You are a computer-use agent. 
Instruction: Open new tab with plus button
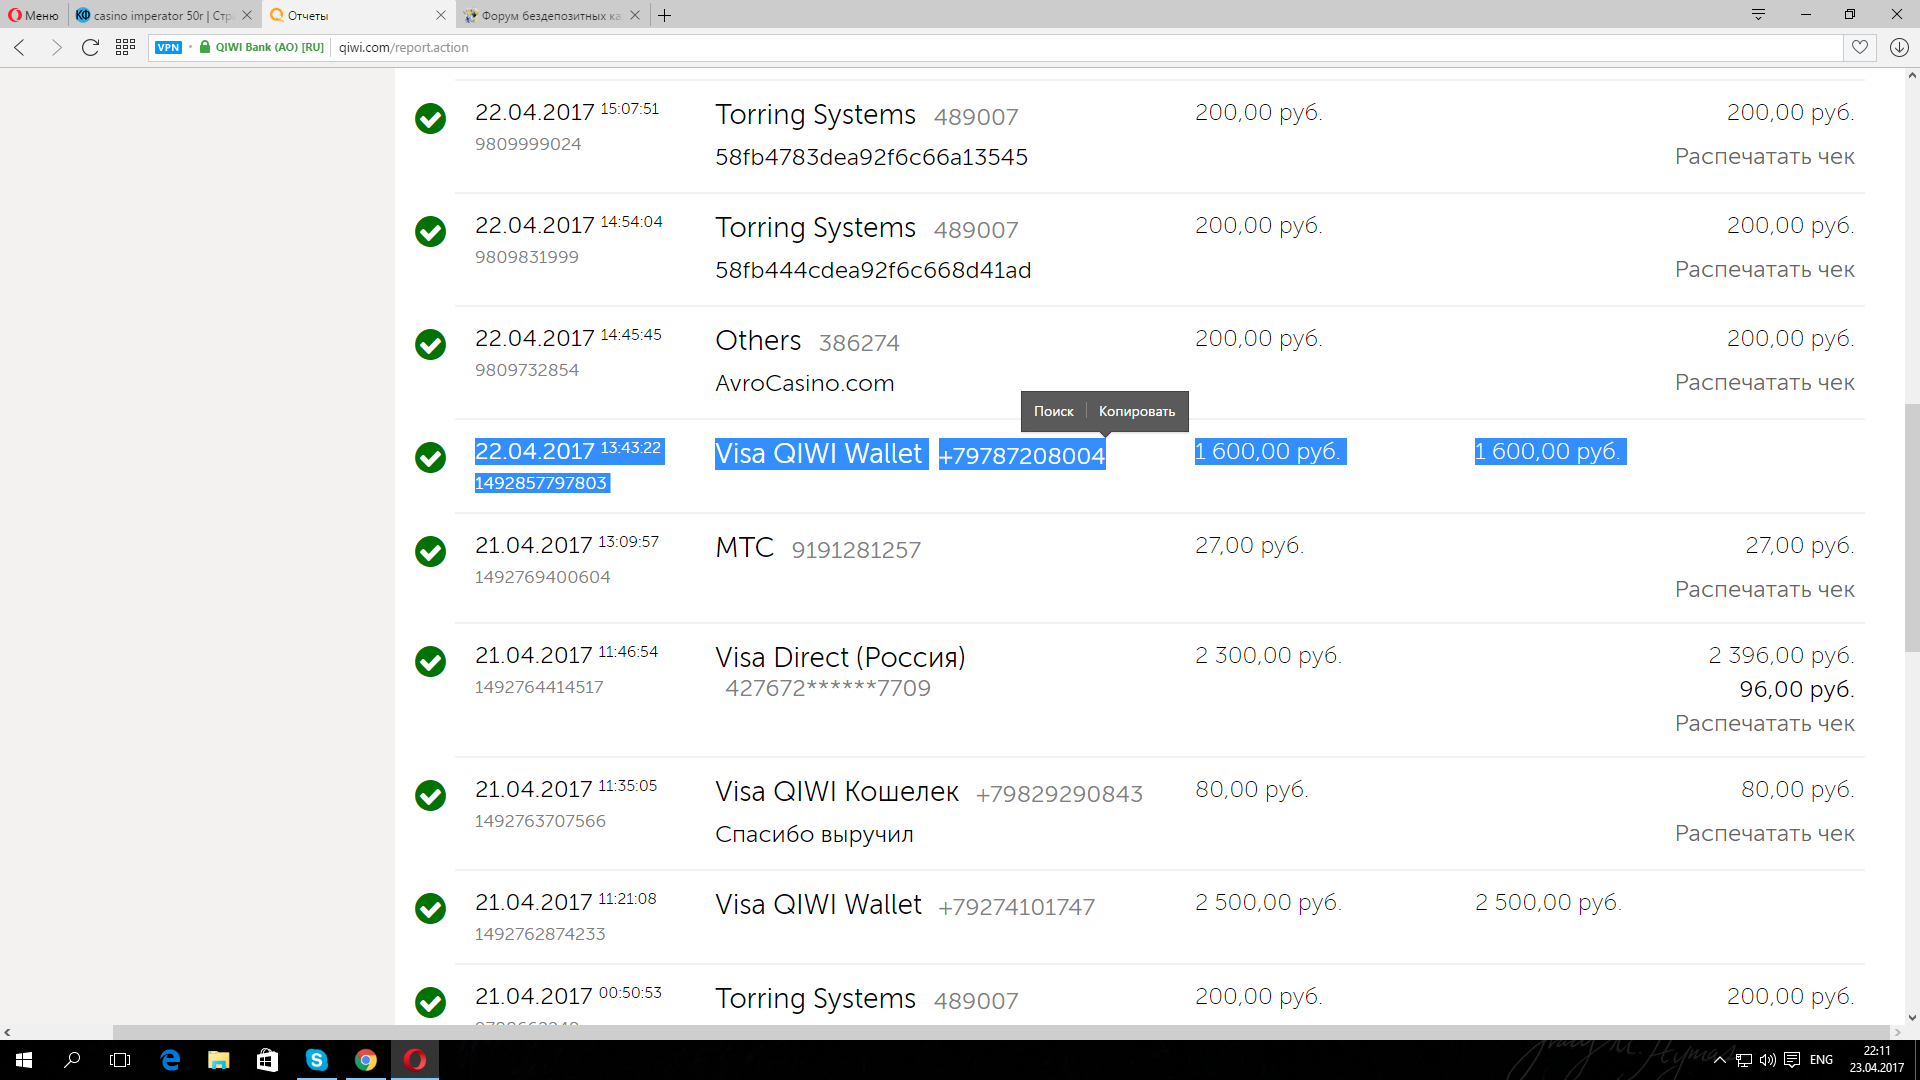tap(665, 15)
